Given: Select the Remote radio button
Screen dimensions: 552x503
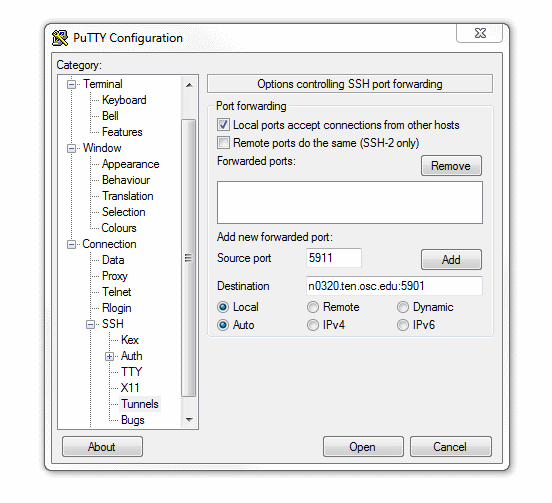Looking at the screenshot, I should pos(313,307).
